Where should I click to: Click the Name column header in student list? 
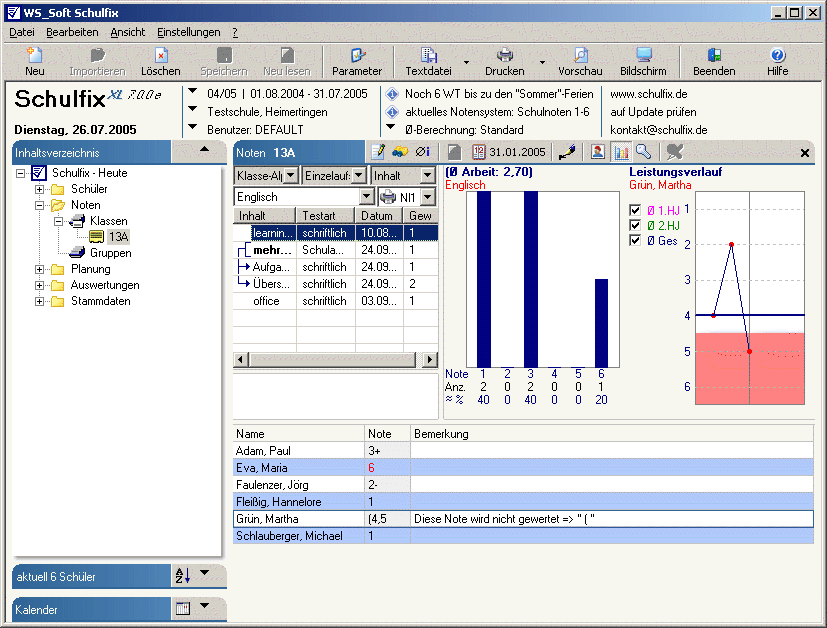[x=299, y=433]
